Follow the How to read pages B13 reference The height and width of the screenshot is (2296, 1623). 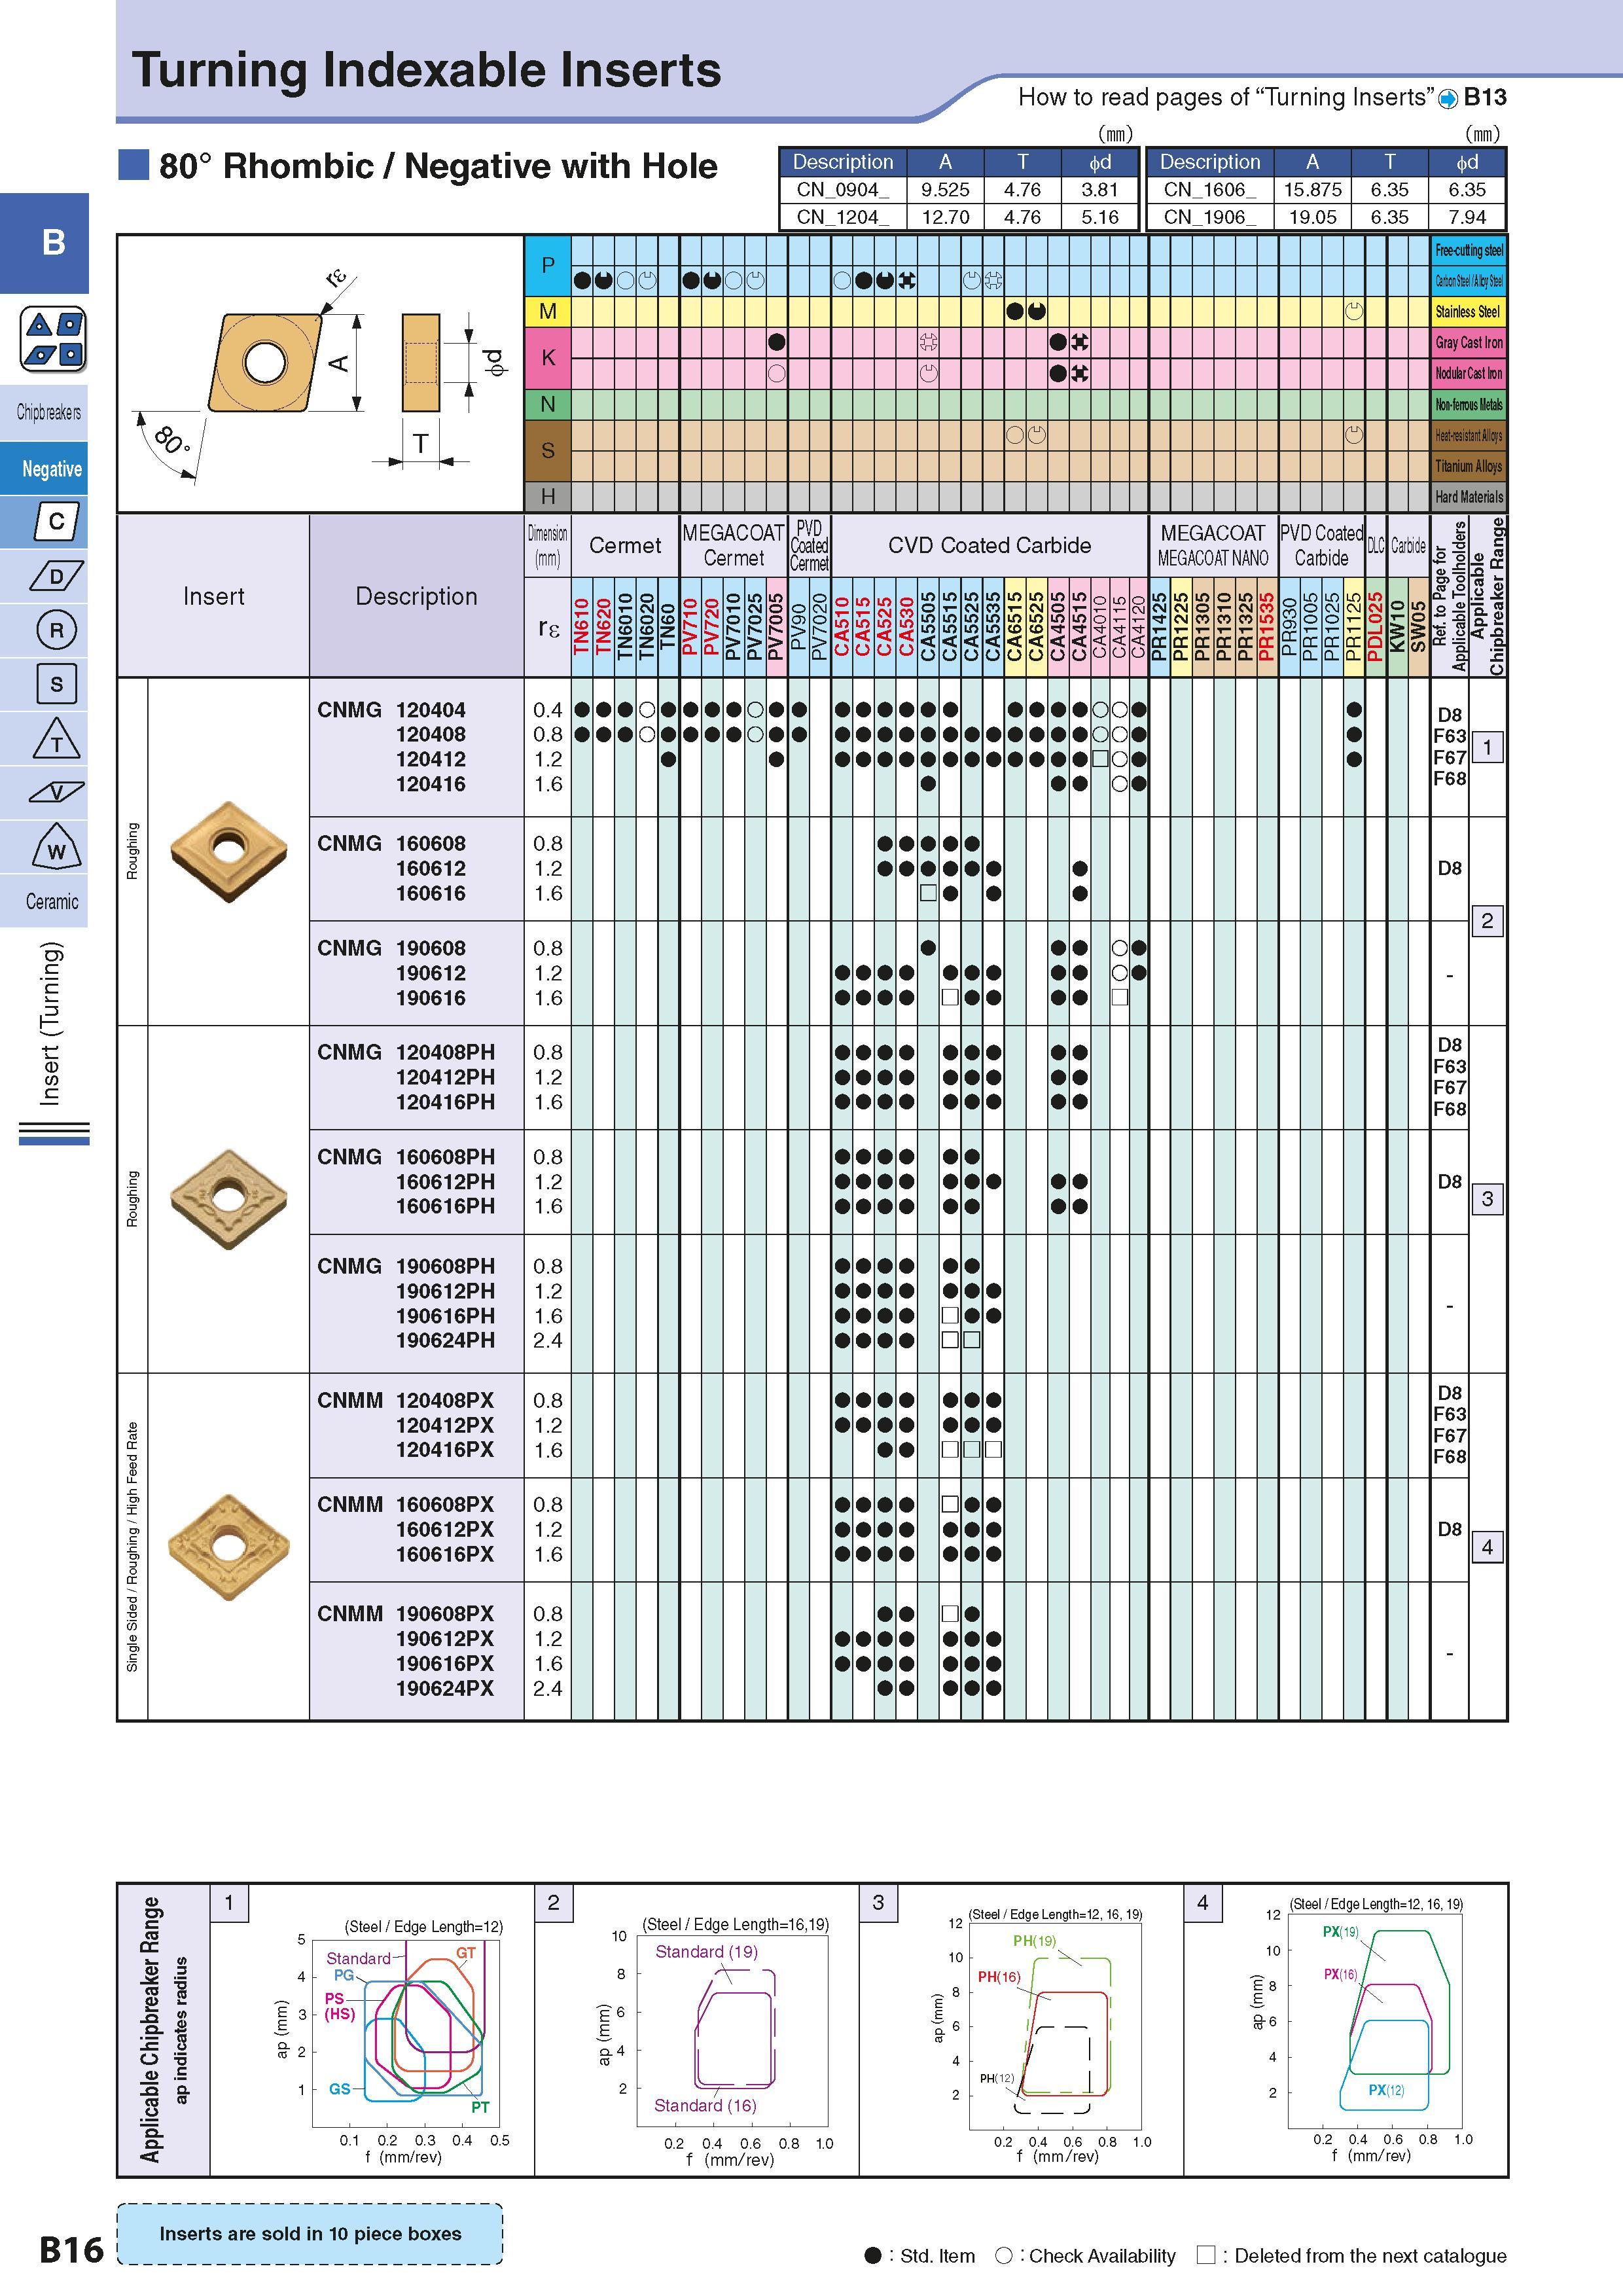pyautogui.click(x=1262, y=97)
